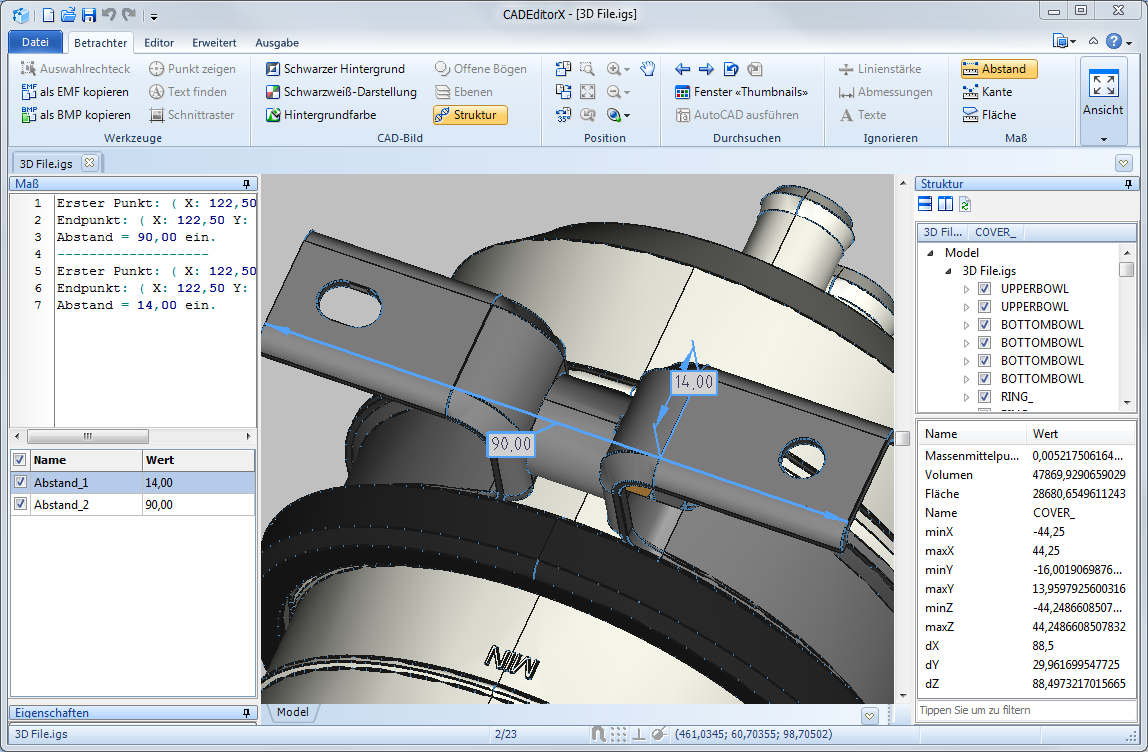Choose the Fläche area measurement tool
This screenshot has width=1148, height=752.
990,115
